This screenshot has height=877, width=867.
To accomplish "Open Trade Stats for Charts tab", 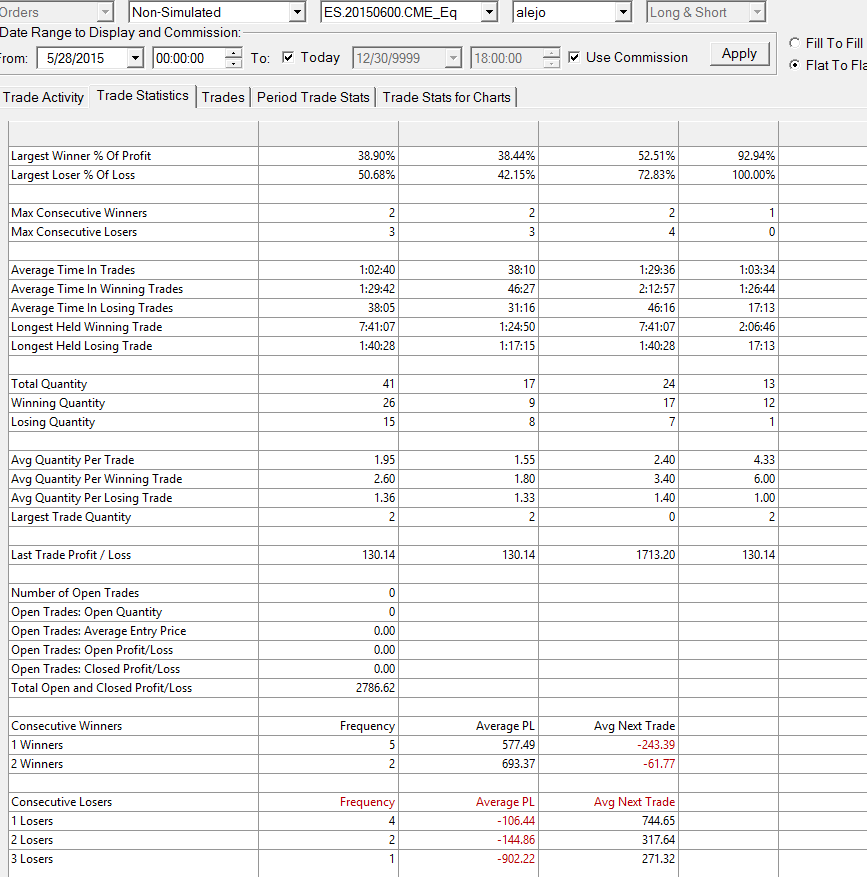I will (x=446, y=97).
